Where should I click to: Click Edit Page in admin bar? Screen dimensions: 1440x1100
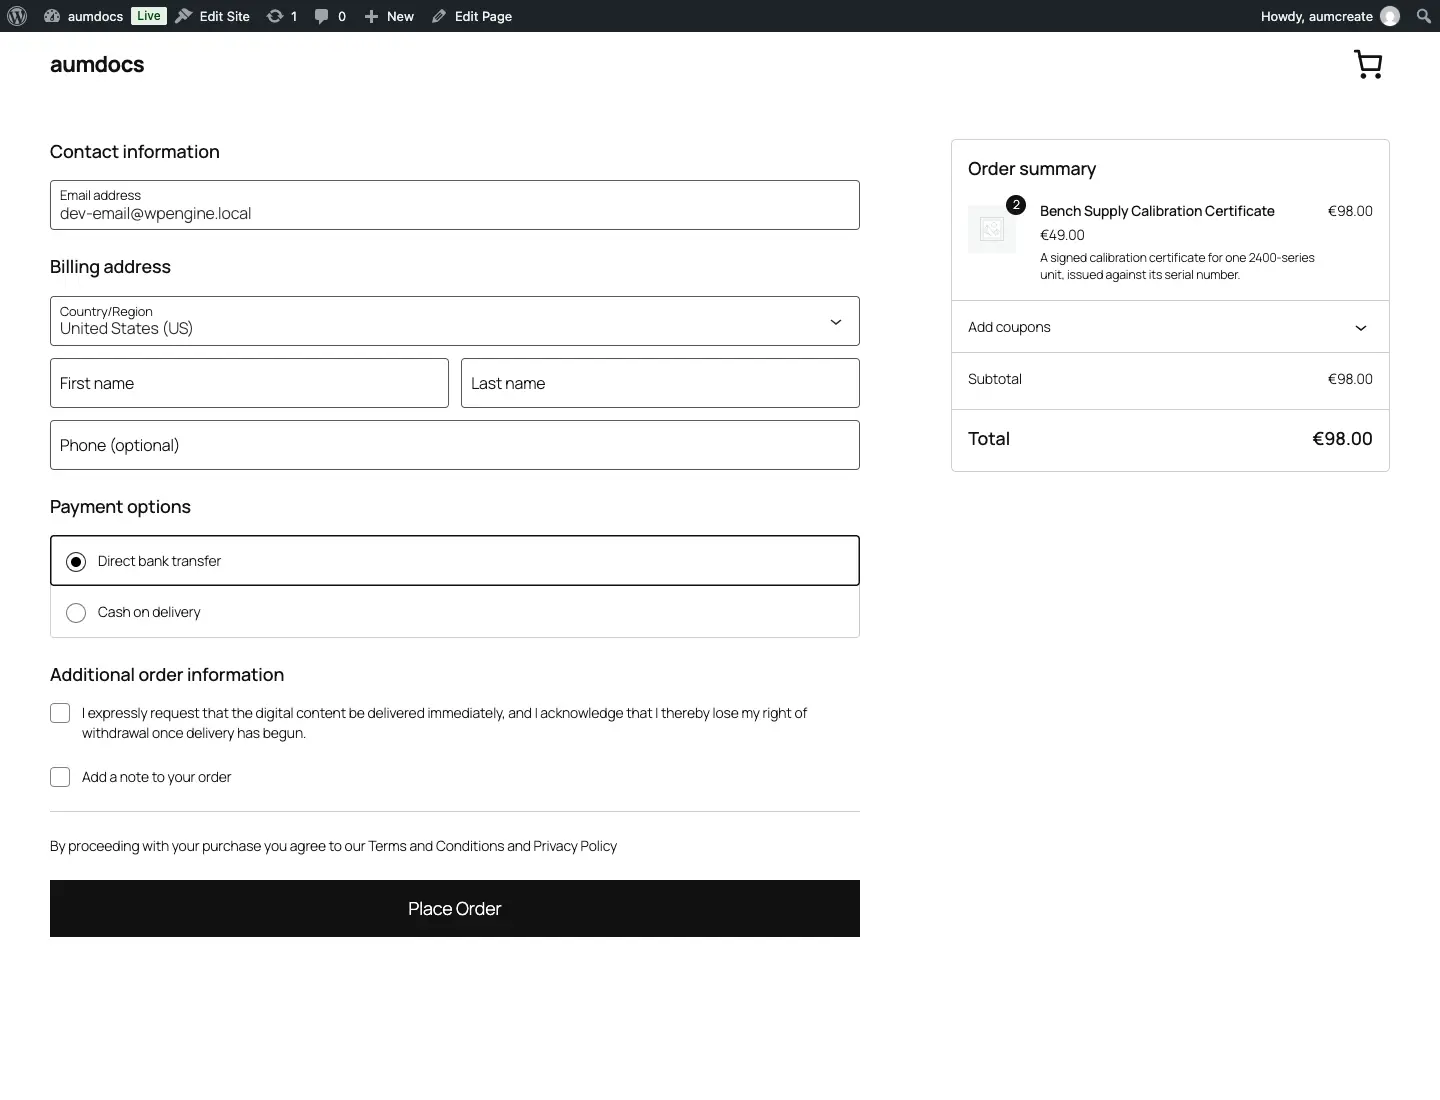click(x=472, y=16)
